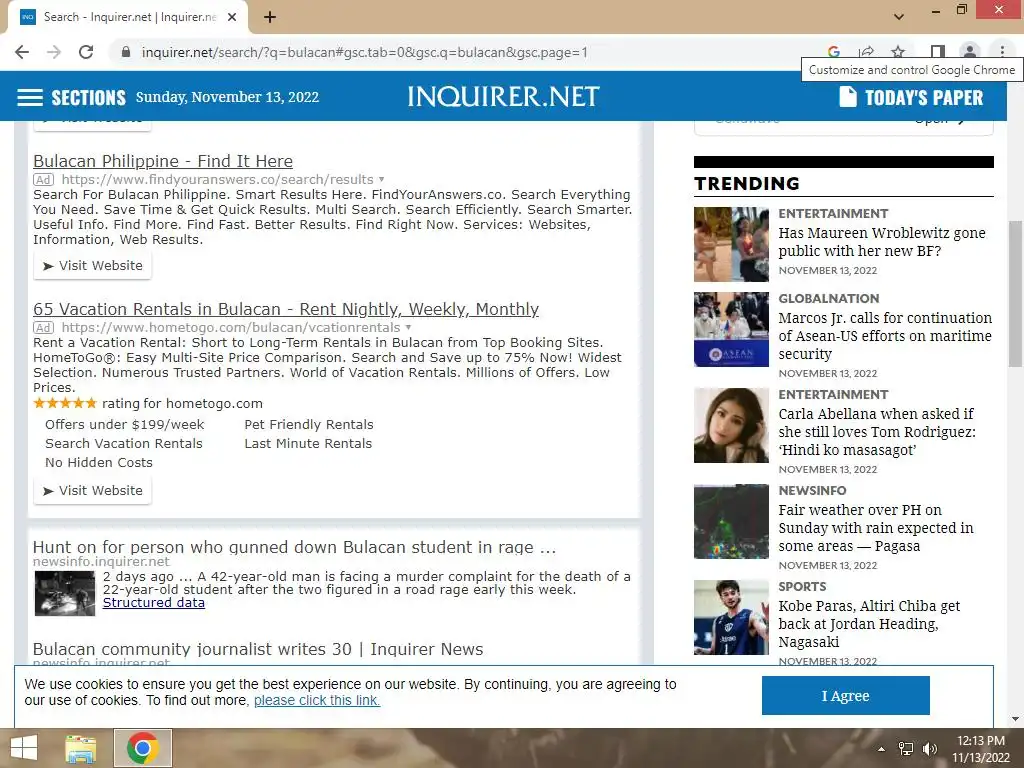Open the Windows Start menu
The height and width of the screenshot is (768, 1024).
pos(24,748)
